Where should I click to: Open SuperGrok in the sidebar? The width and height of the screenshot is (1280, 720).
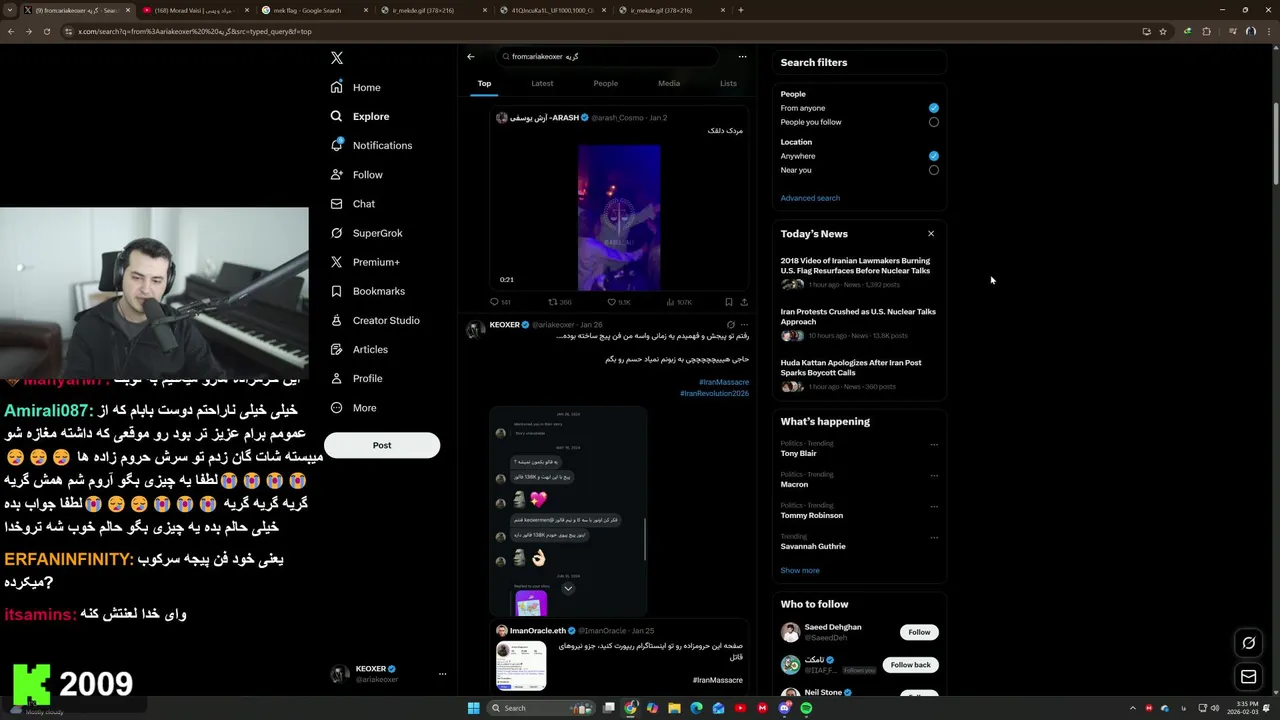[366, 233]
